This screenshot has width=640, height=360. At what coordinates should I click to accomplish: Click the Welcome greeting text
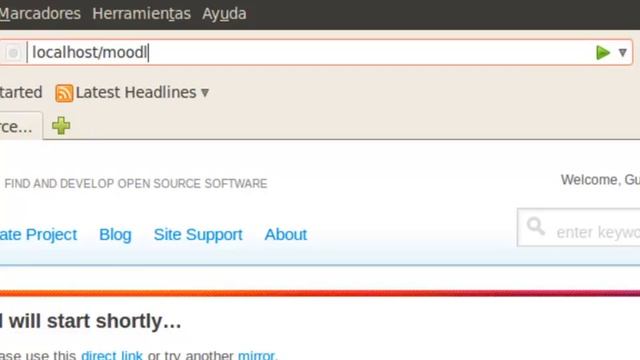tap(600, 180)
